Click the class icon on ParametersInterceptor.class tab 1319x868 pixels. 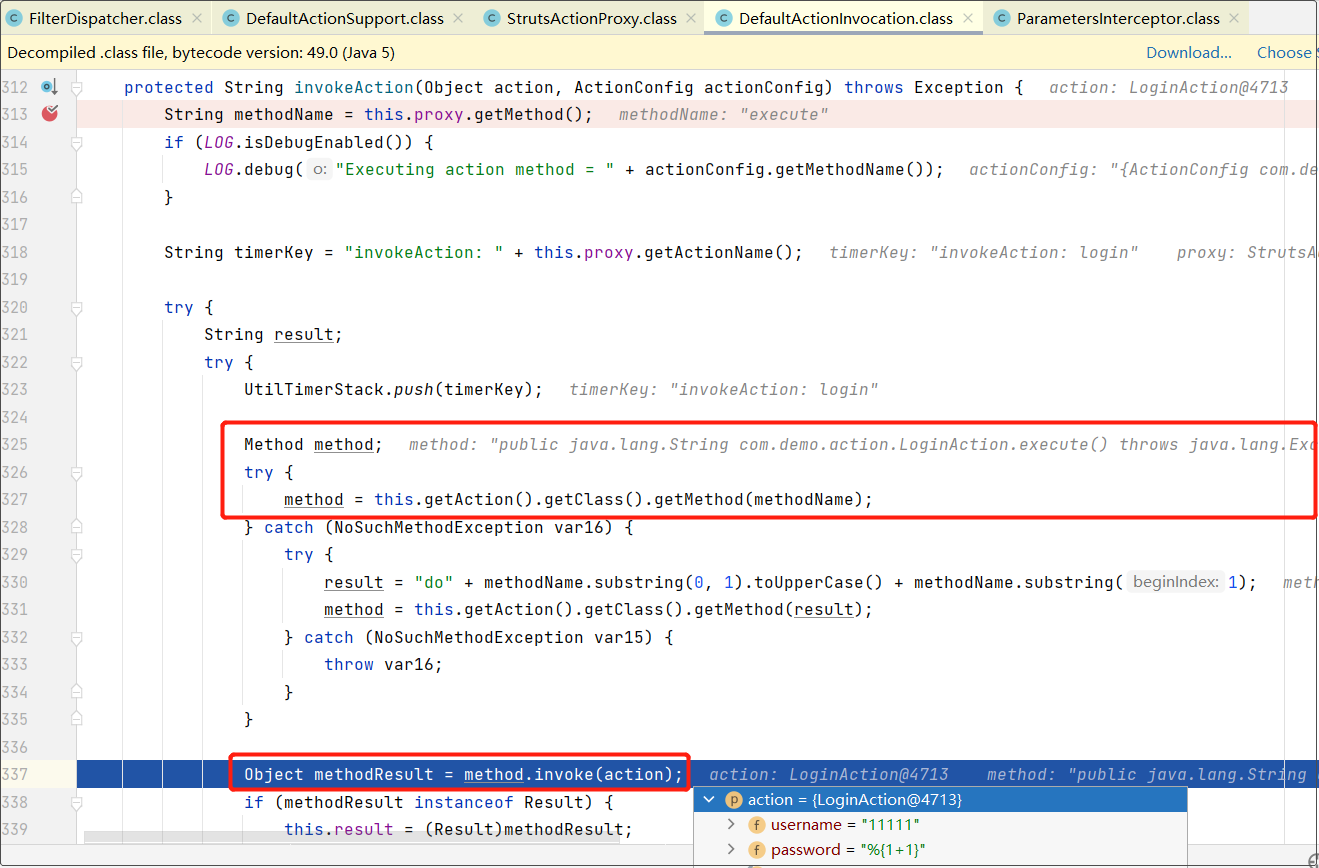(x=1002, y=18)
